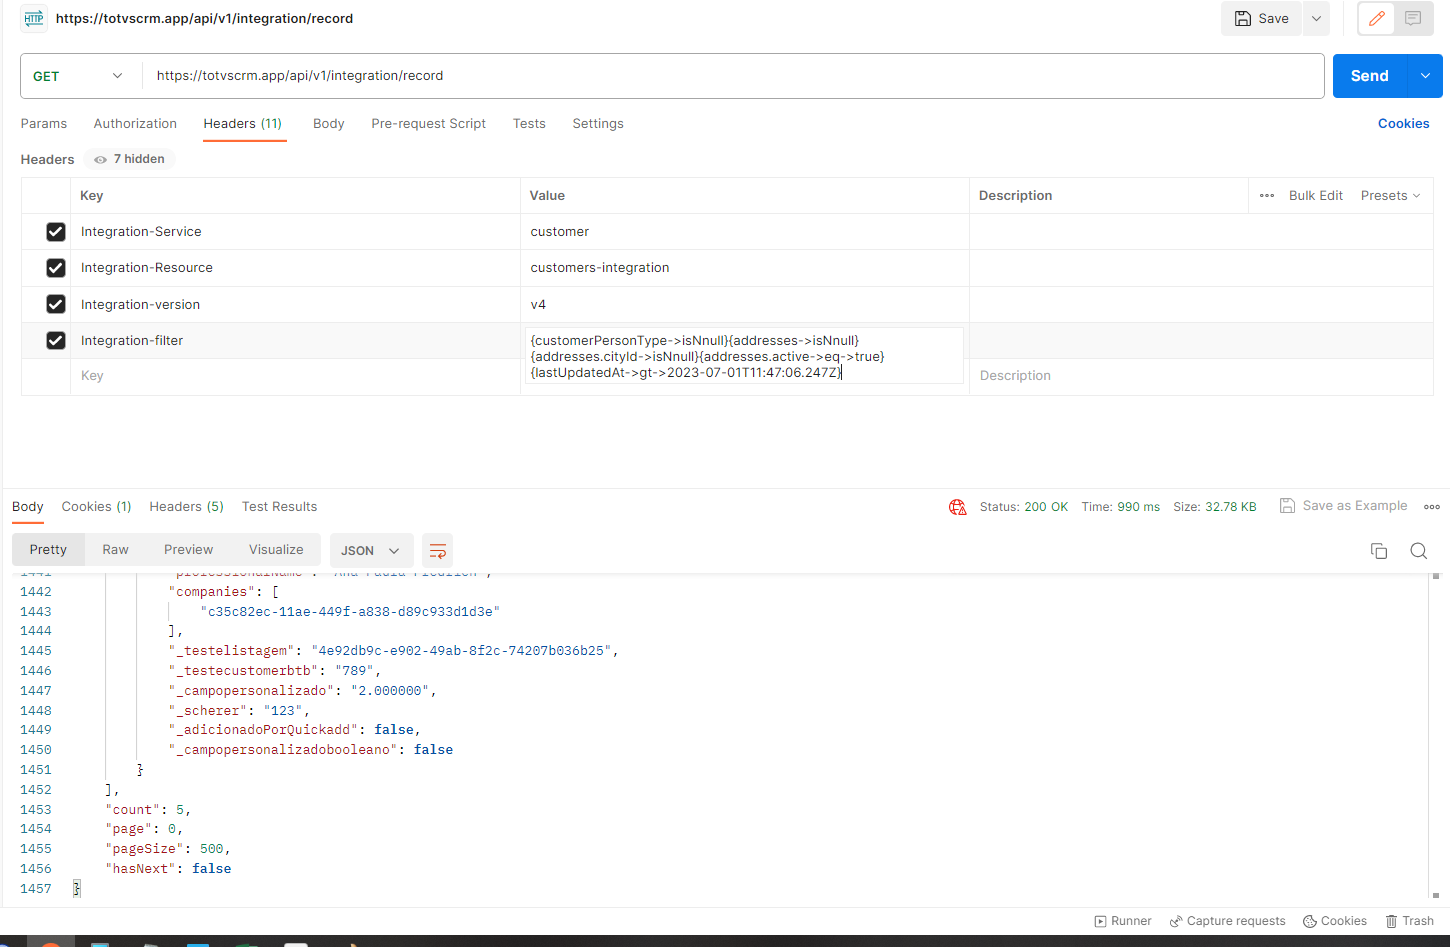Select the response Body tab
The width and height of the screenshot is (1450, 947).
28,507
